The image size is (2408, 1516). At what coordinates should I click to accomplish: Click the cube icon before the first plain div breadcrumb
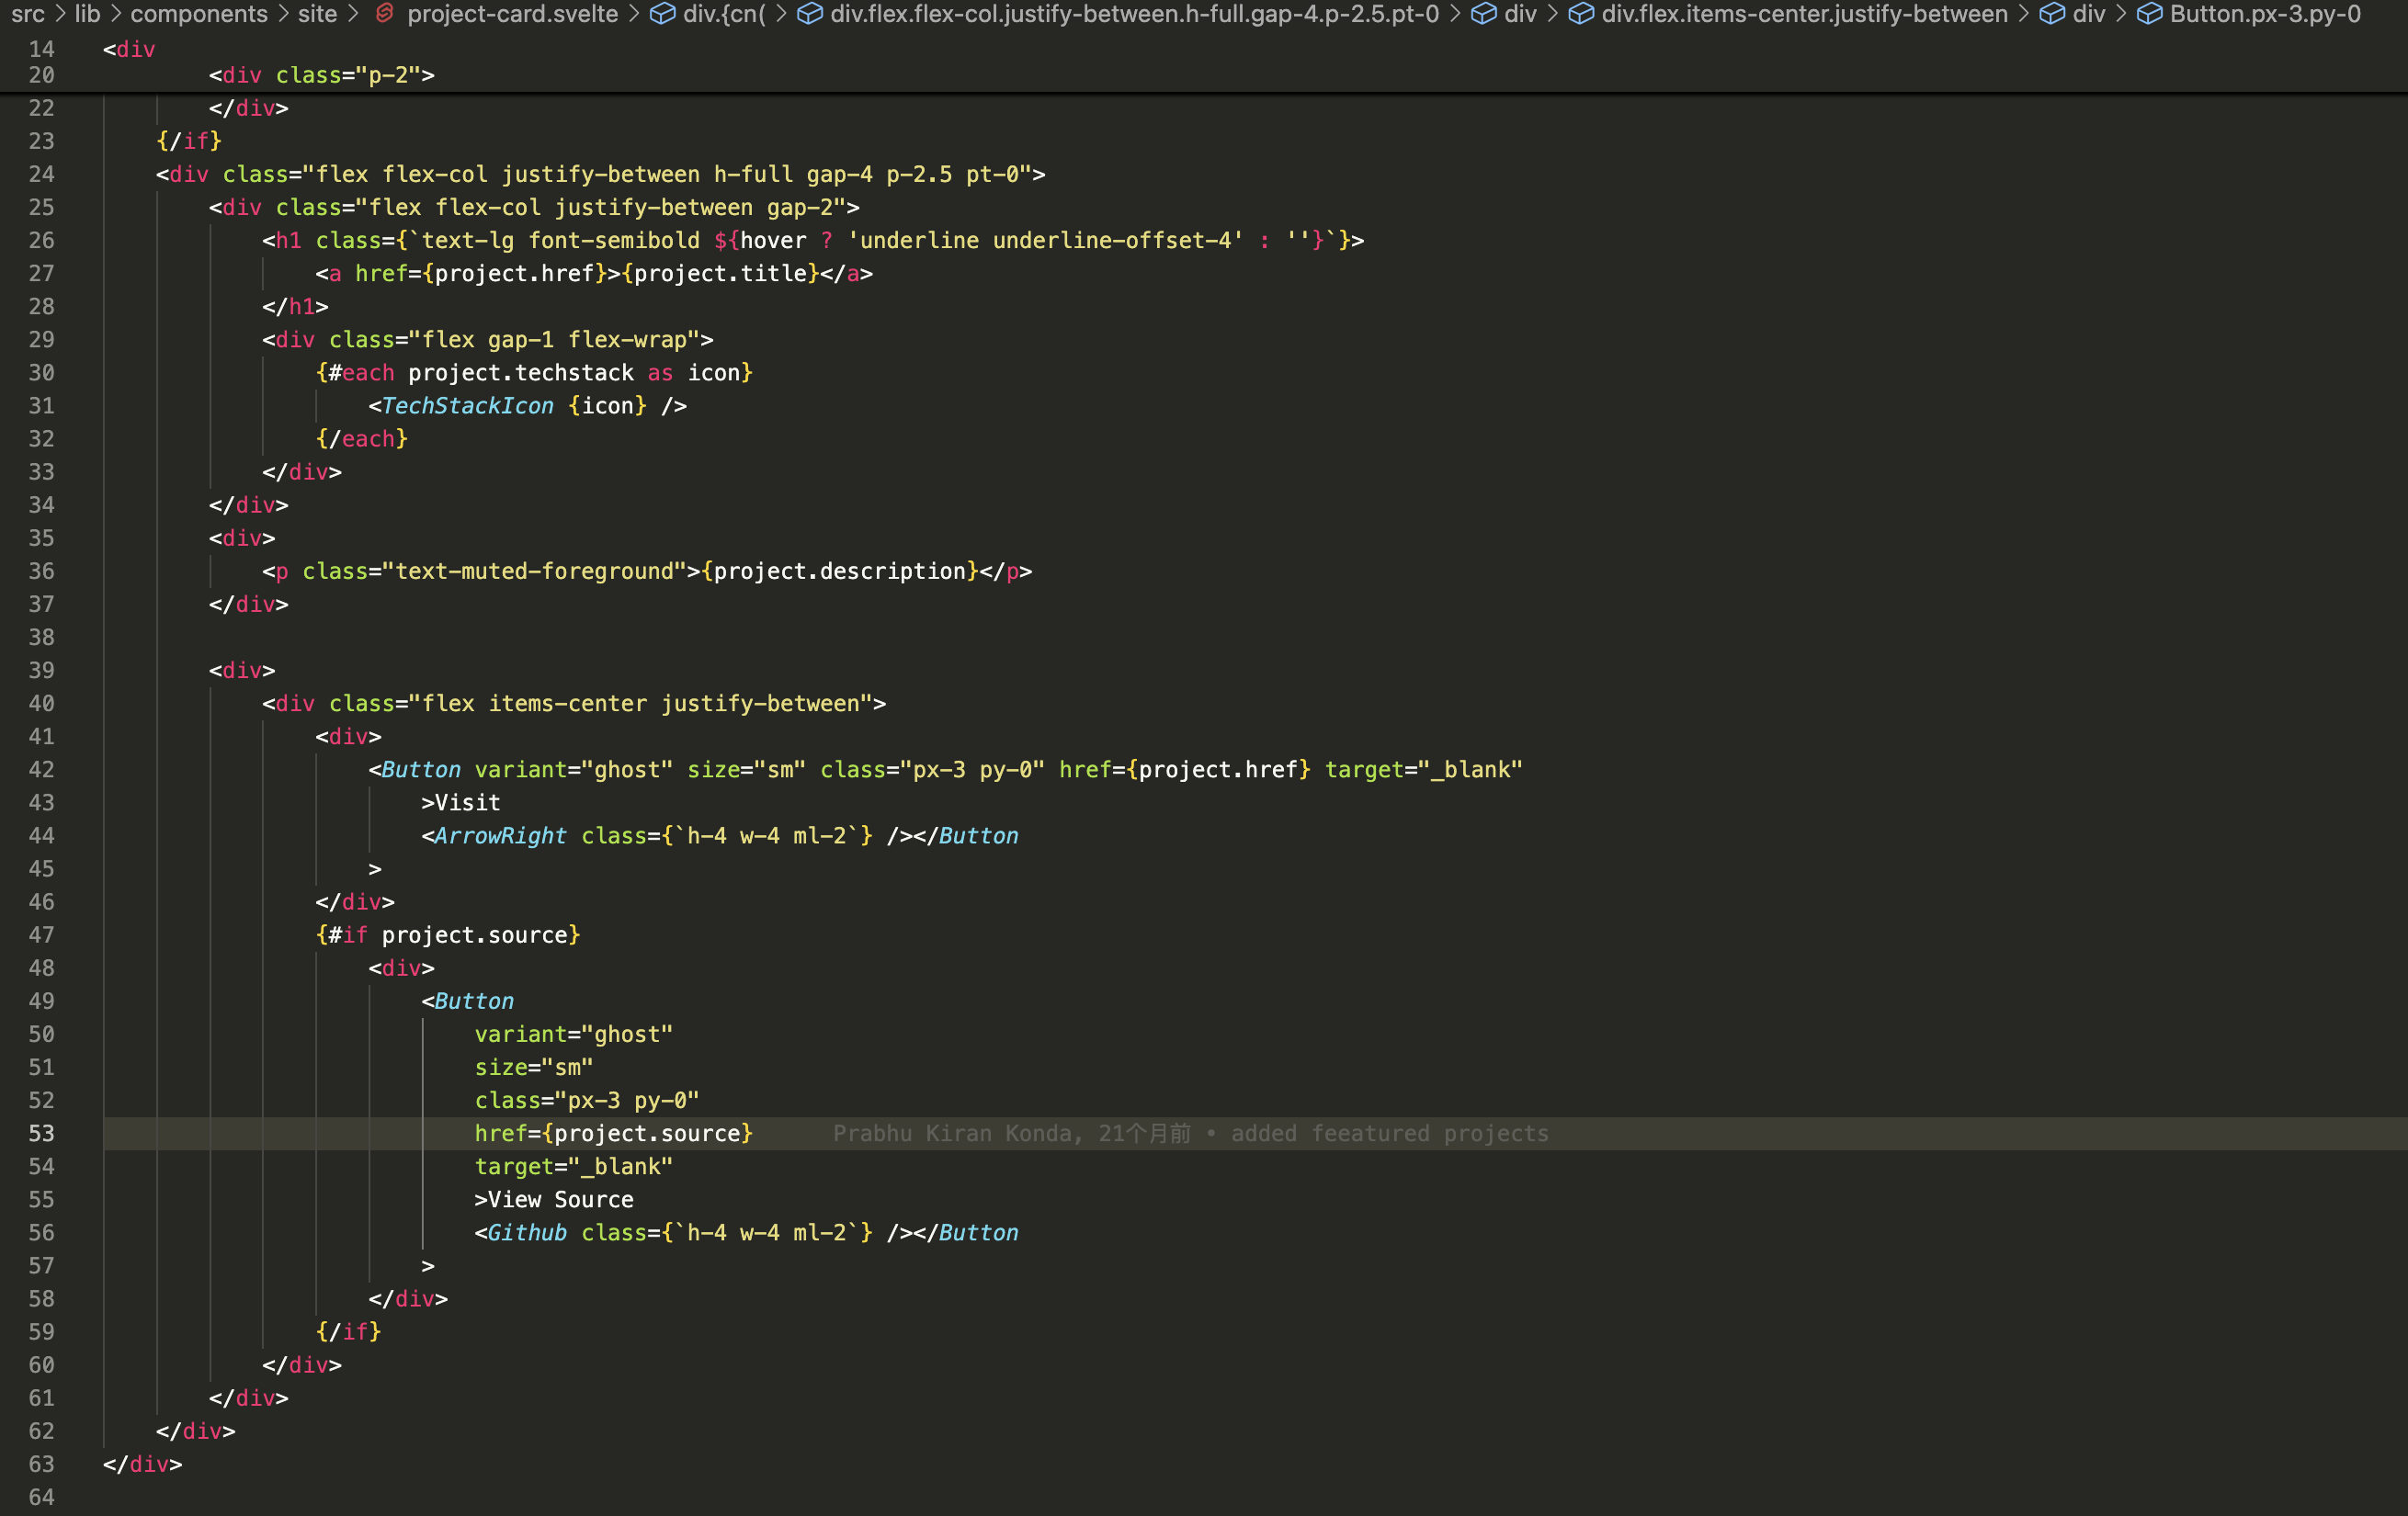tap(1486, 14)
